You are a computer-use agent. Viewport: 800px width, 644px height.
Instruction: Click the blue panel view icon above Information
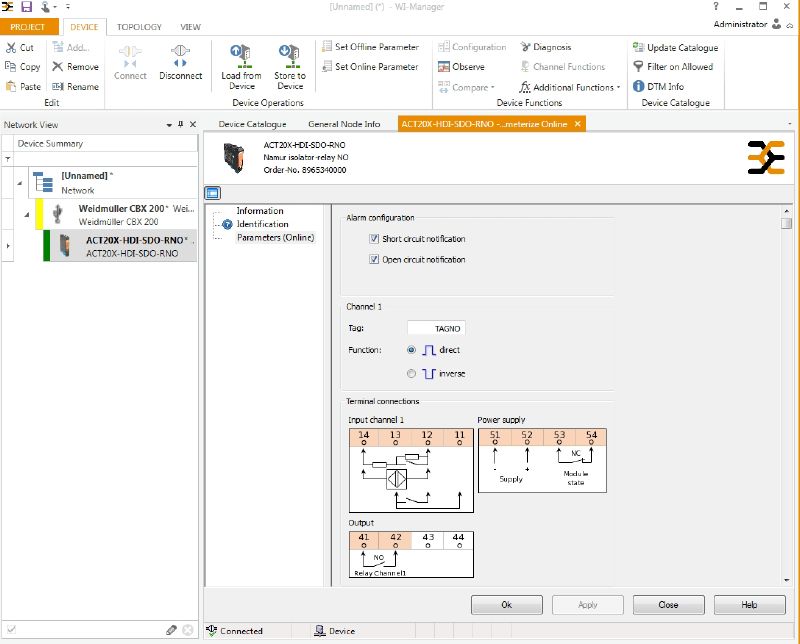[212, 193]
